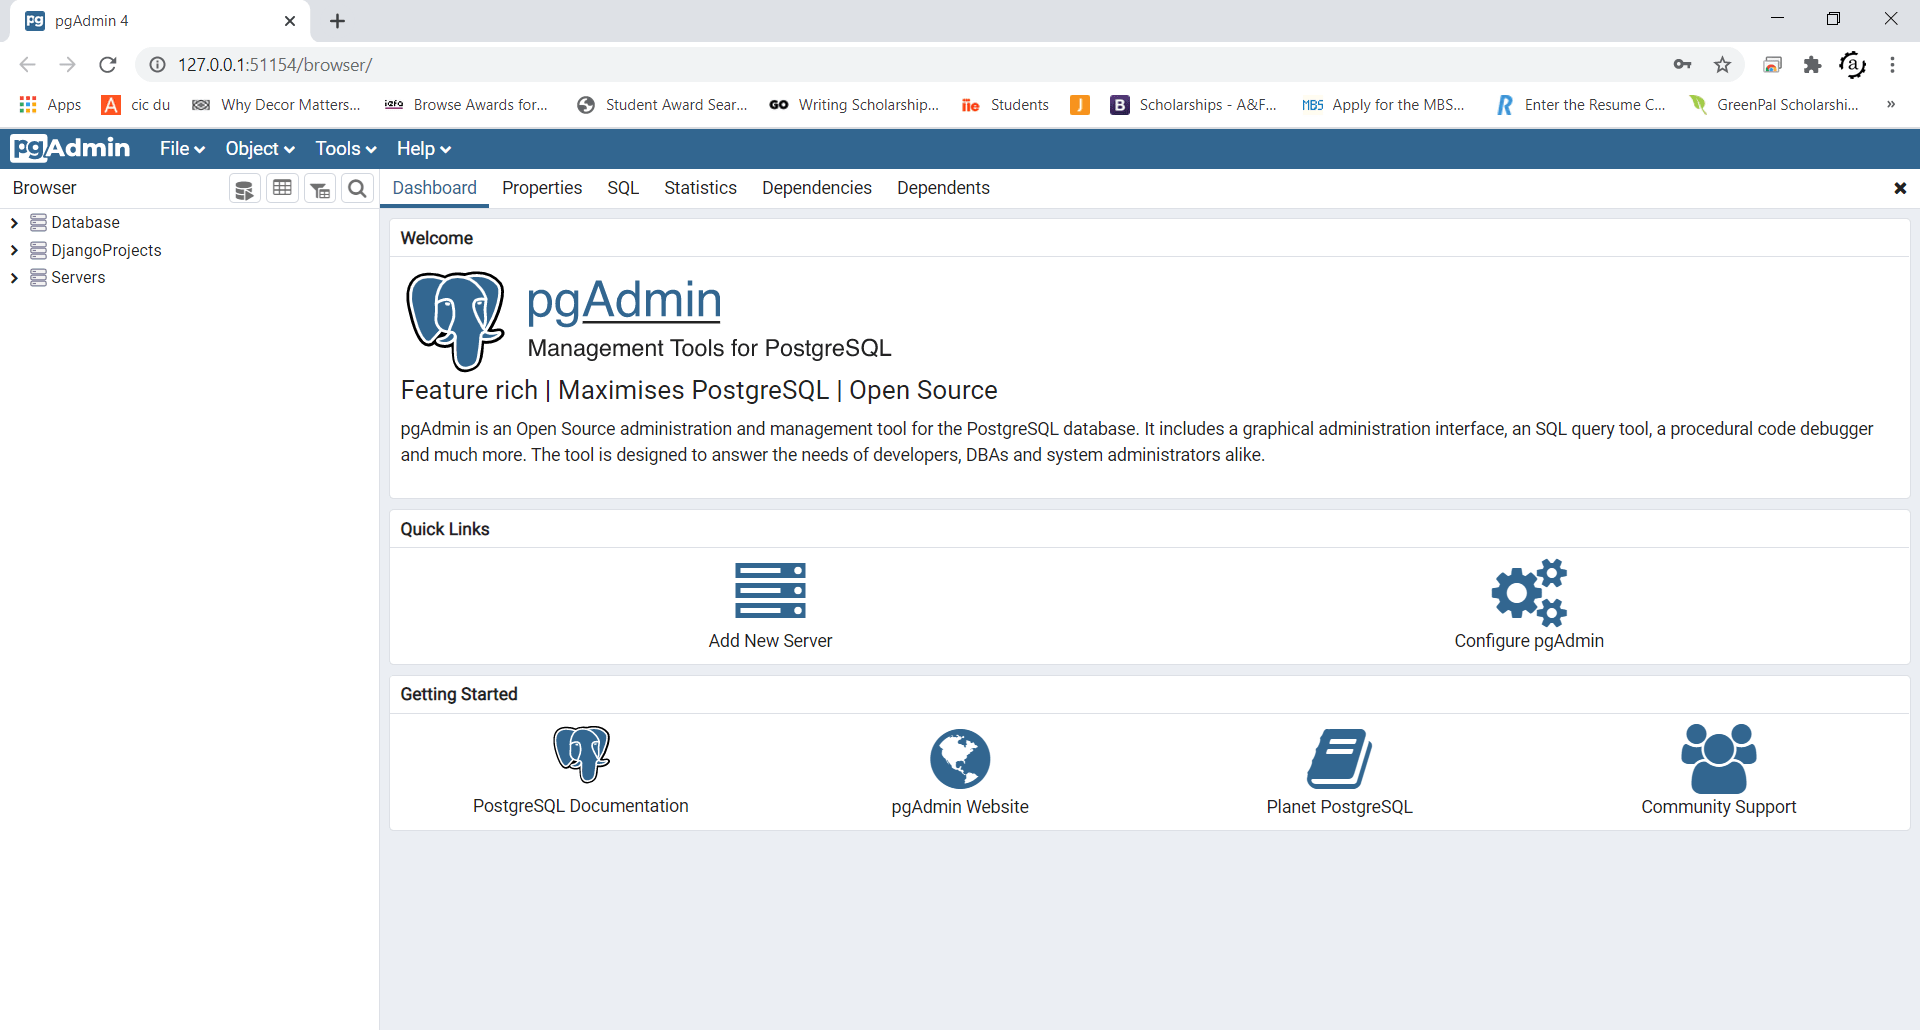Select the Servers tree item label

(78, 277)
